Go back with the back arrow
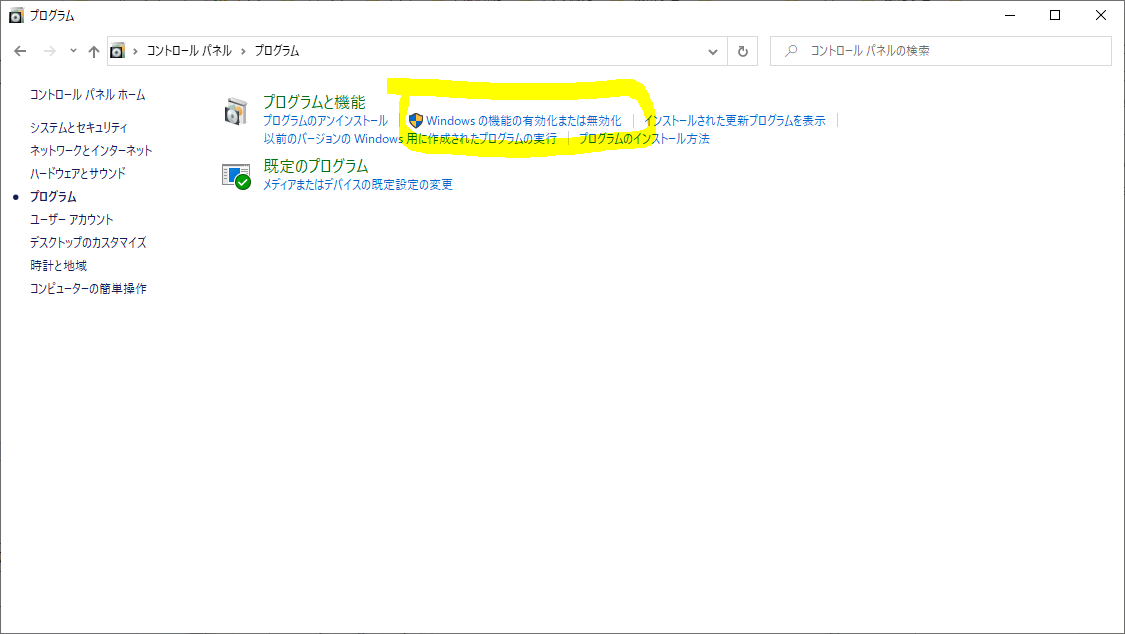The height and width of the screenshot is (634, 1125). click(x=20, y=51)
